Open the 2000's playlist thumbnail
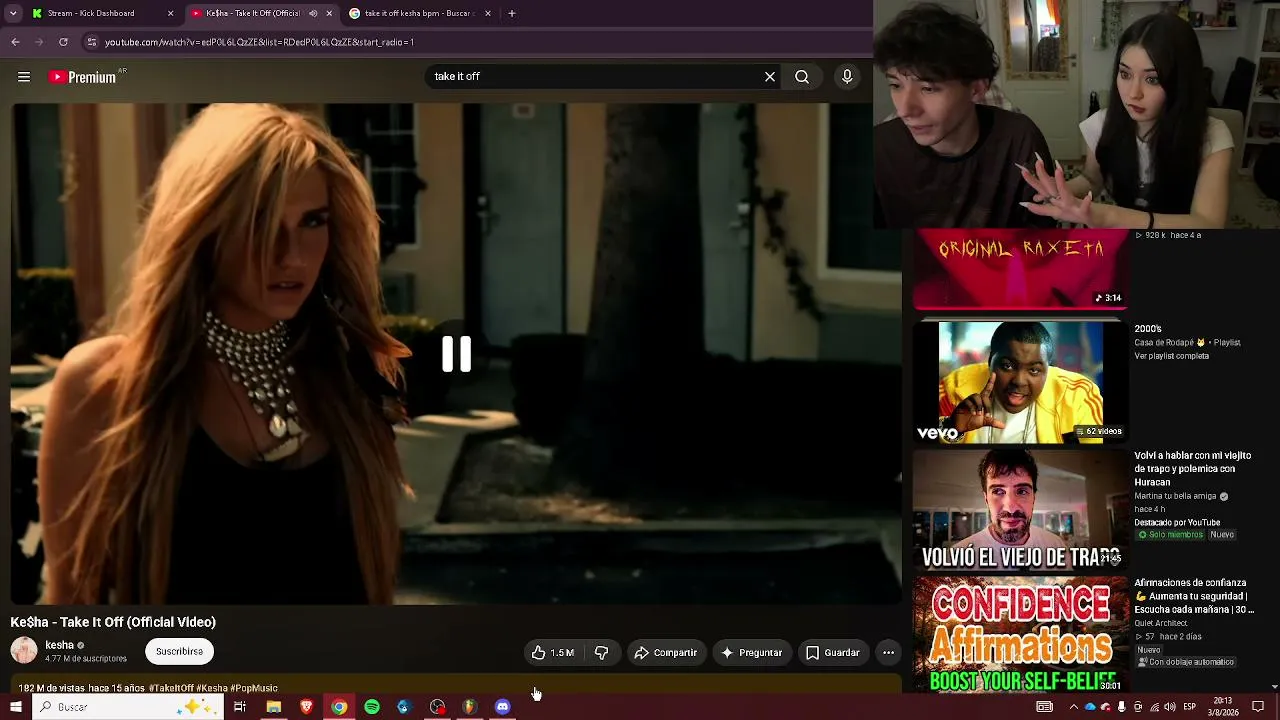Viewport: 1280px width, 720px height. [1021, 382]
